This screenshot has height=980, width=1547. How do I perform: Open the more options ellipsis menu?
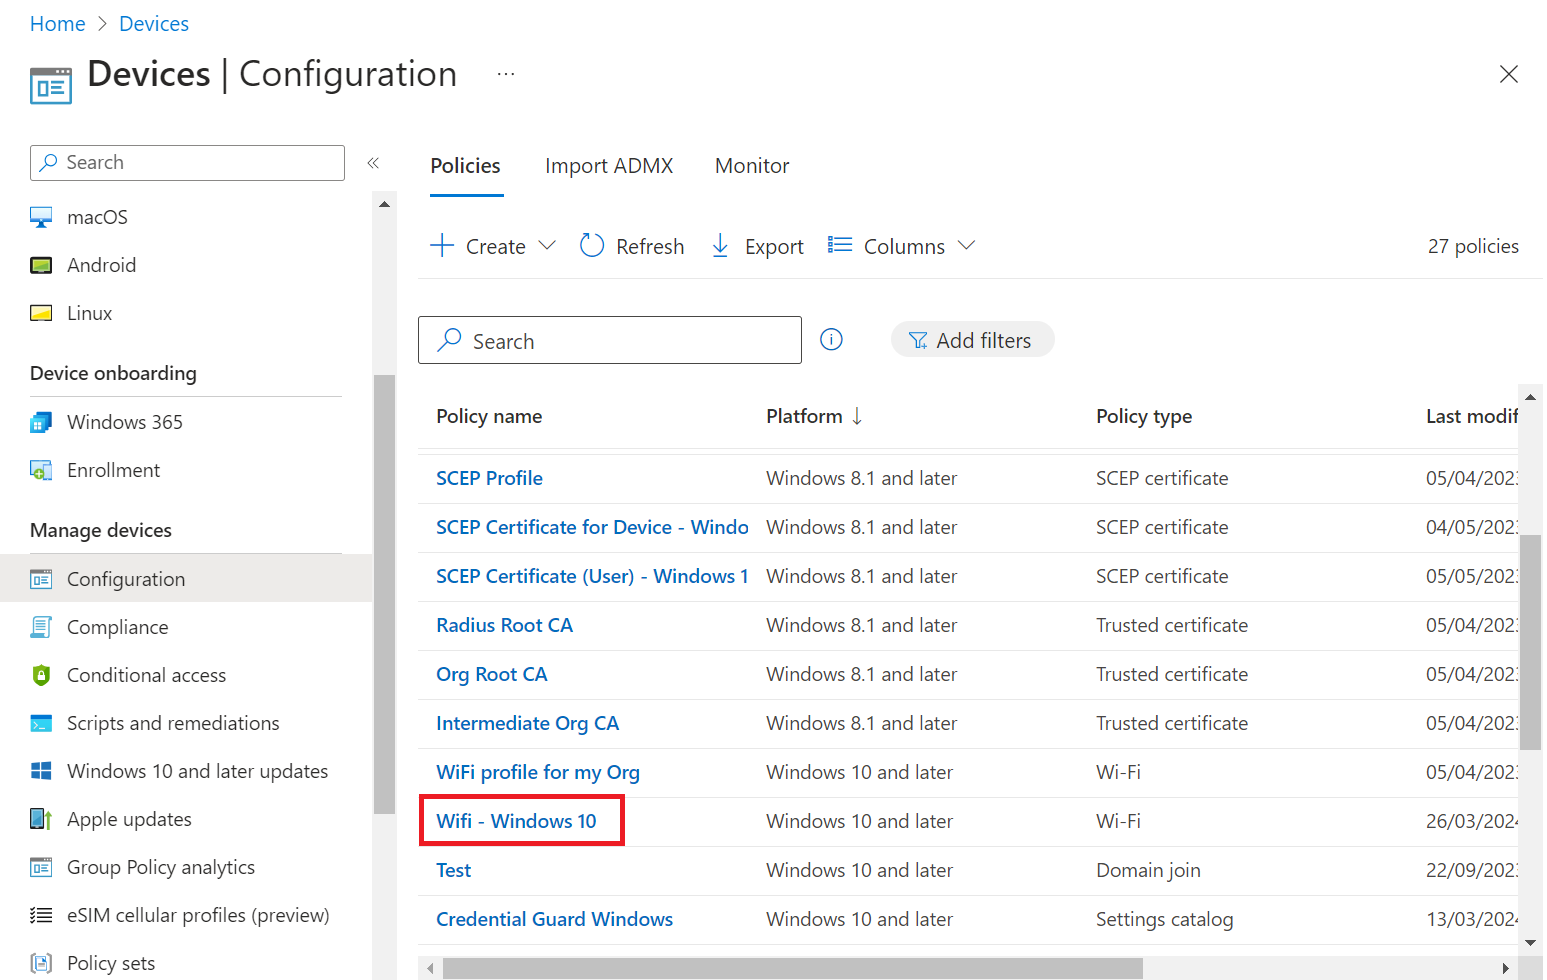coord(506,74)
